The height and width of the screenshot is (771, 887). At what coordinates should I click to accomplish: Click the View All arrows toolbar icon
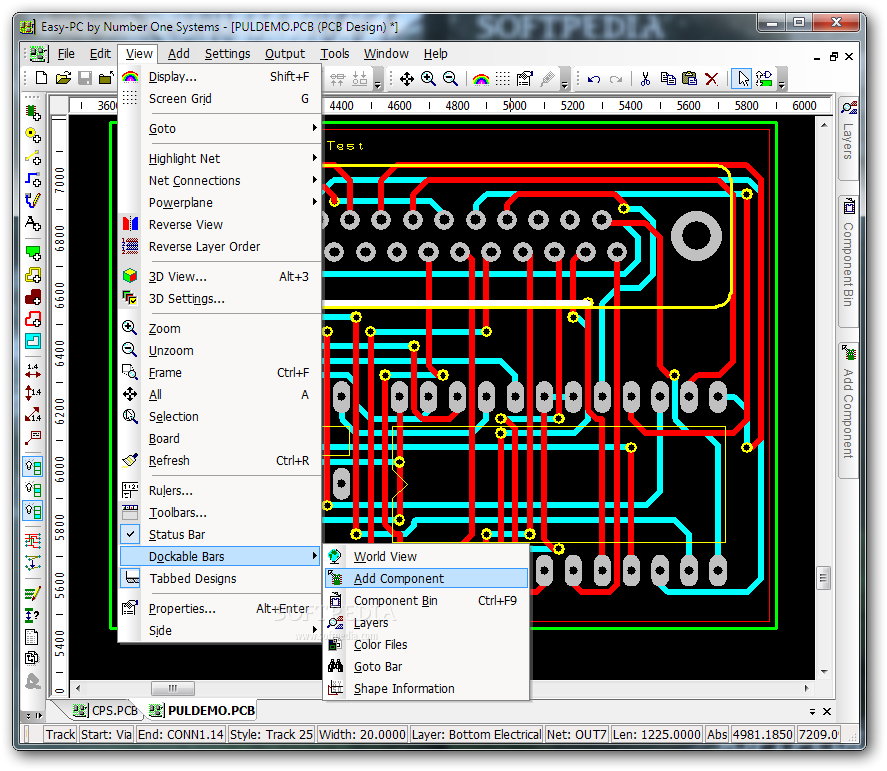406,79
